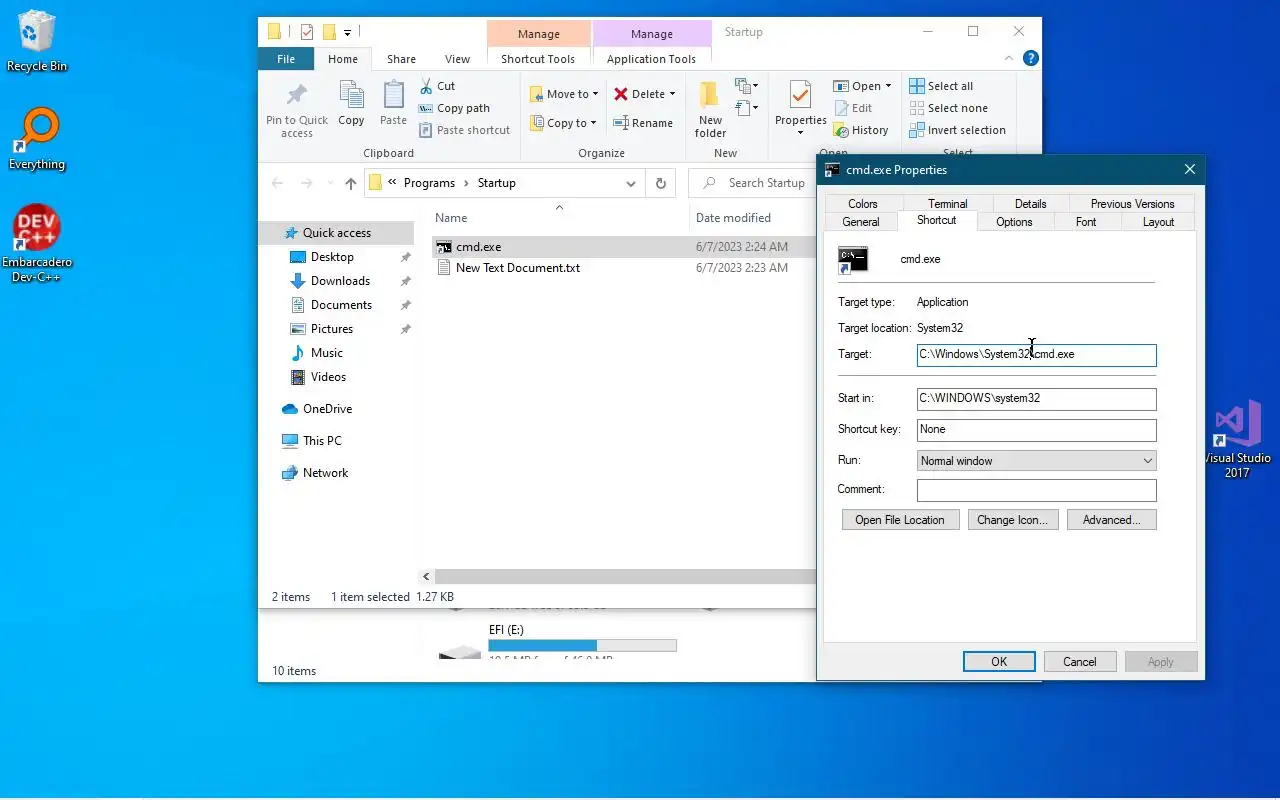Open the Recycle Bin desktop icon
The image size is (1280, 800).
(37, 41)
